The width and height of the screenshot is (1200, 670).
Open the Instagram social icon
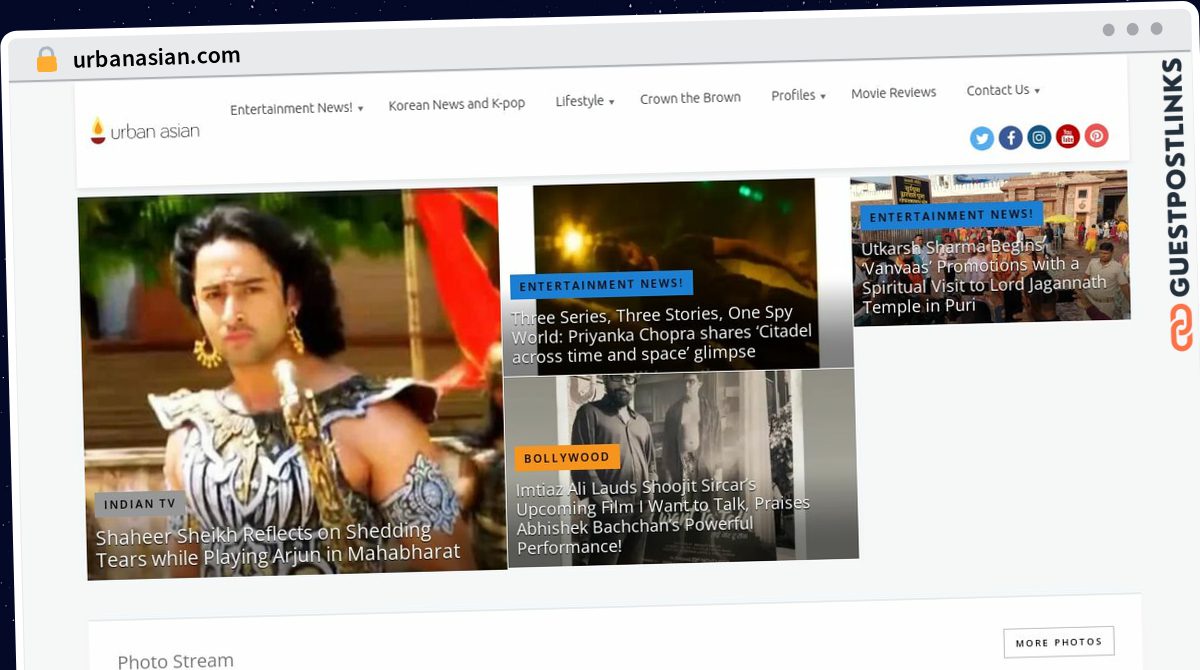1040,137
